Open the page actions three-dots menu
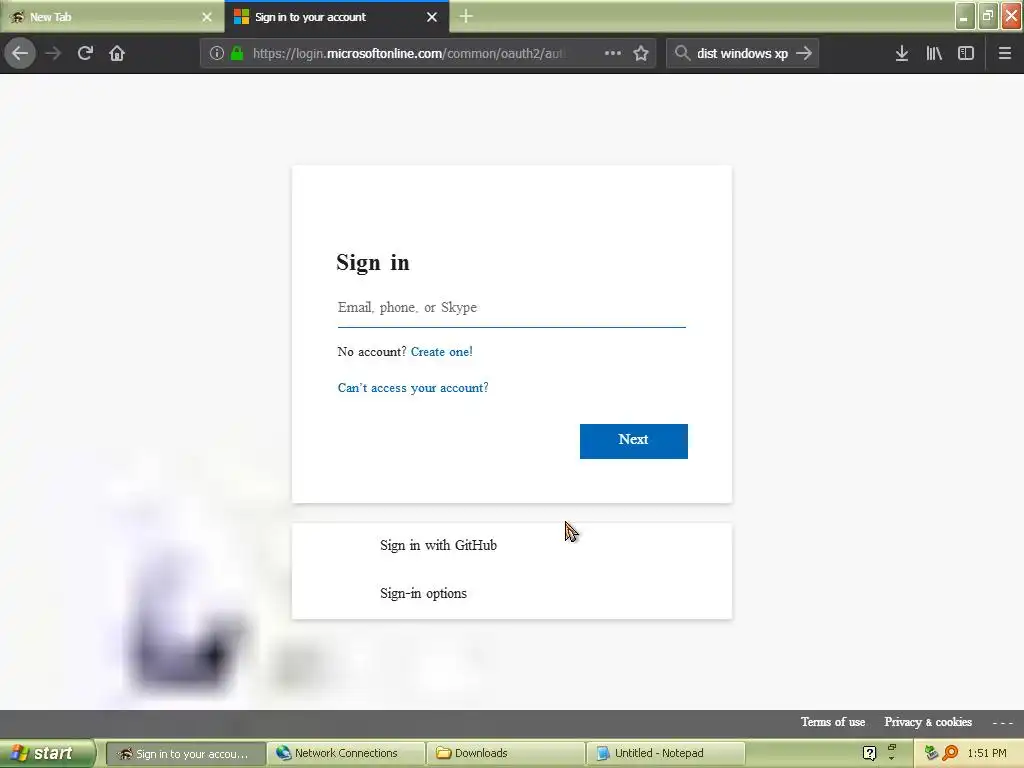This screenshot has height=768, width=1024. tap(613, 53)
